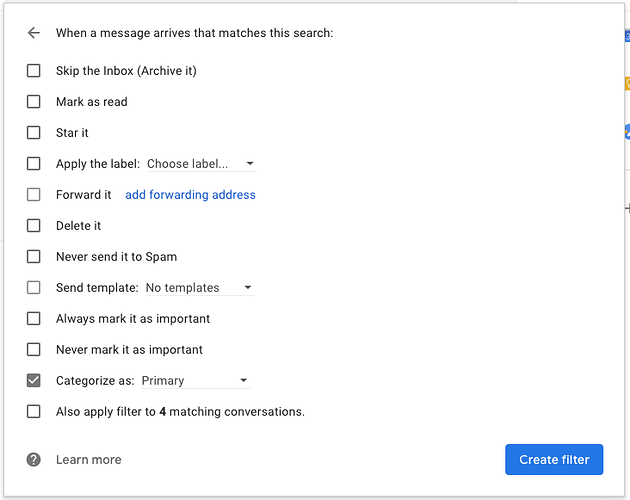This screenshot has width=630, height=500.
Task: Enable the Mark as read checkbox
Action: pos(34,102)
